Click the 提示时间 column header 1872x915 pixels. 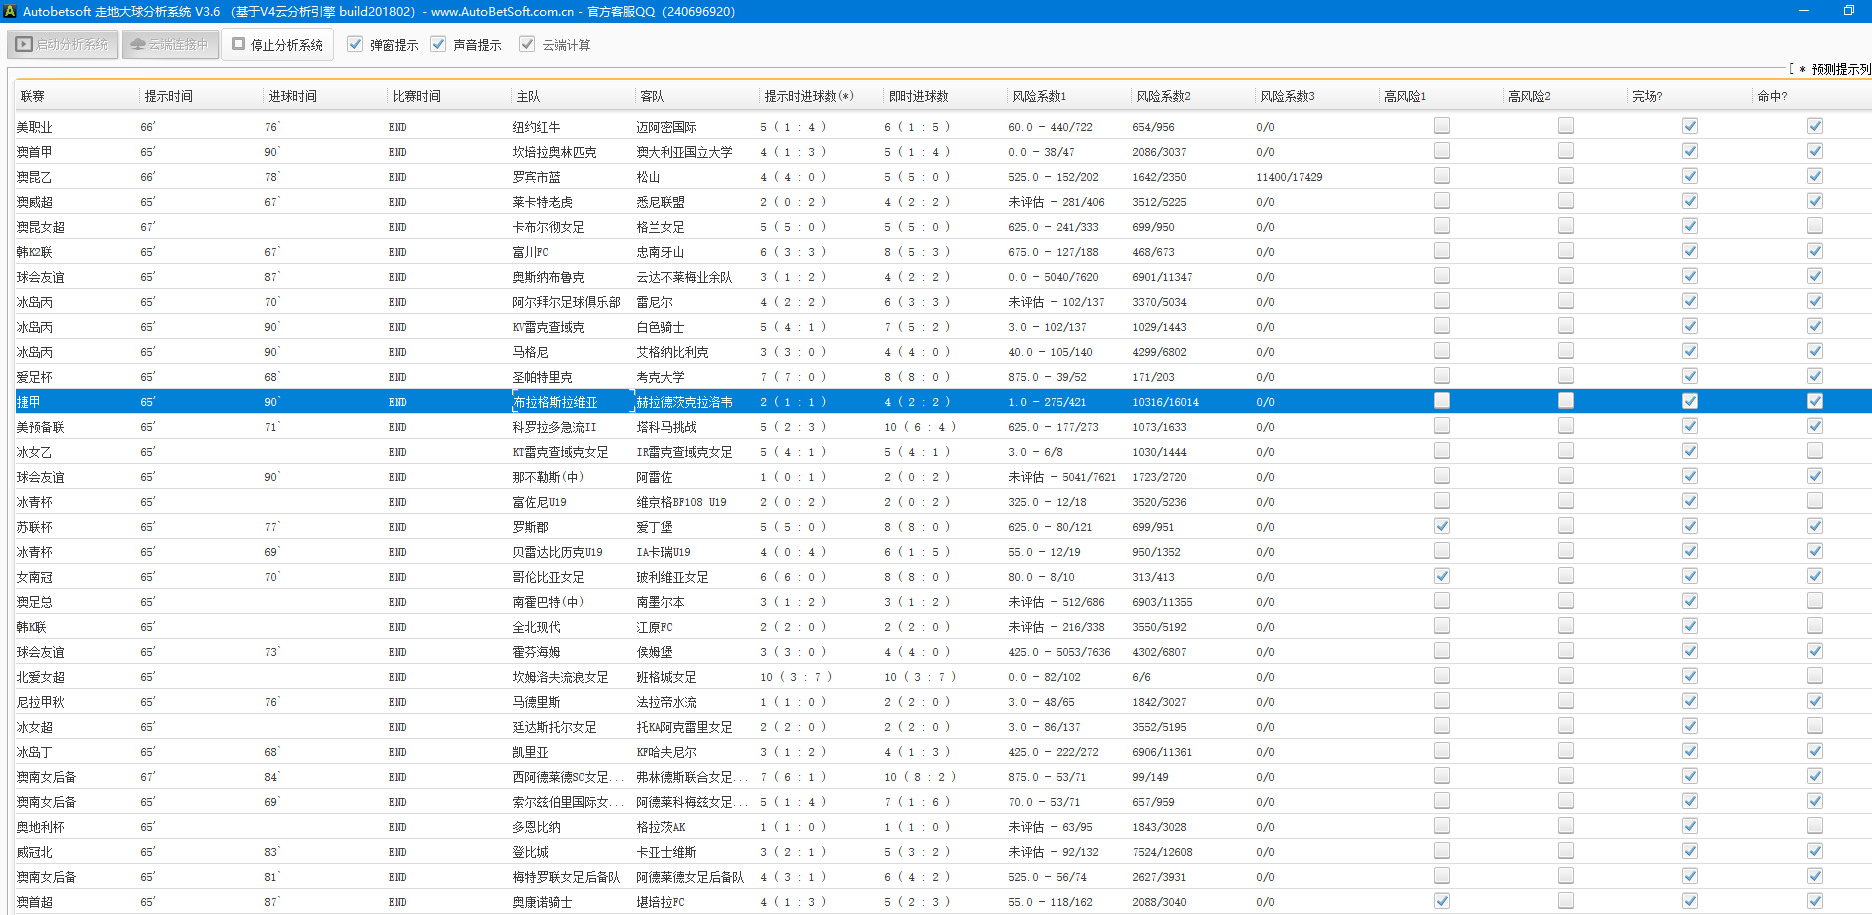[168, 96]
